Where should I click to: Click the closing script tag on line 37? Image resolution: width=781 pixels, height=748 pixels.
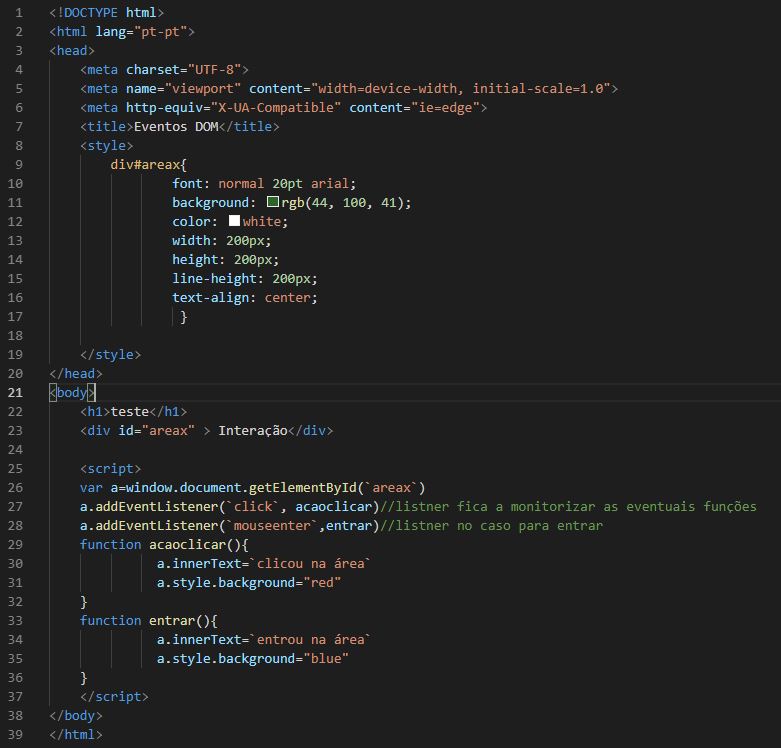click(115, 697)
